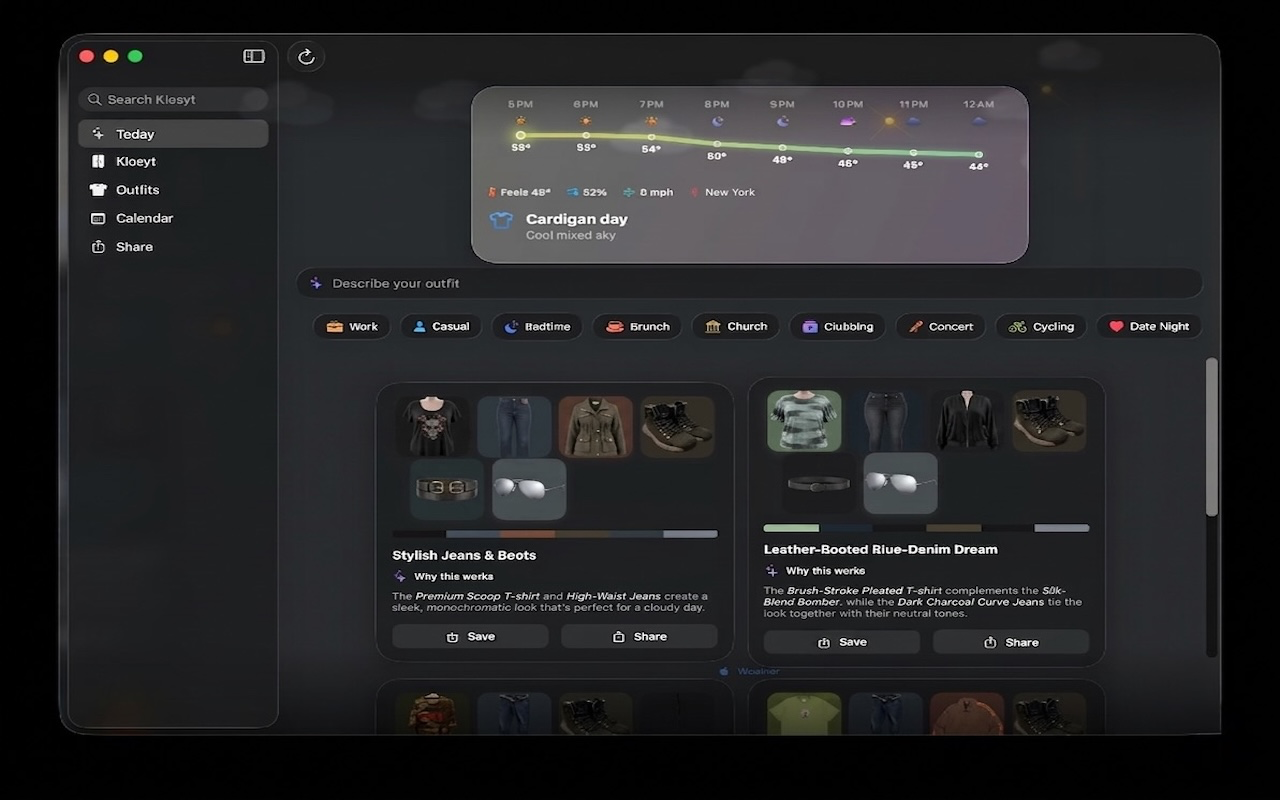The width and height of the screenshot is (1280, 800).
Task: Go to Outfits in sidebar
Action: (x=173, y=190)
